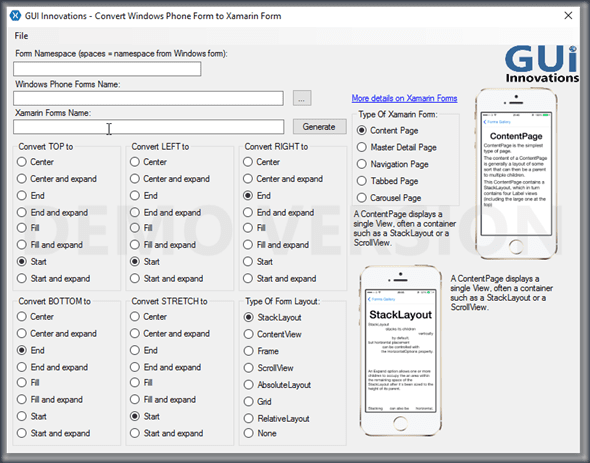
Task: Set Convert STRETCH to Center and expand
Action: [x=170, y=334]
